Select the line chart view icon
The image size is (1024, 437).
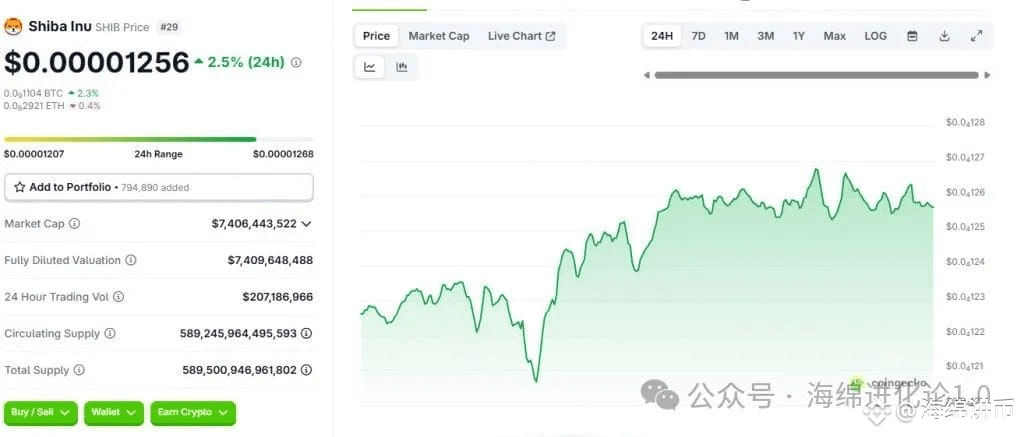[x=370, y=67]
